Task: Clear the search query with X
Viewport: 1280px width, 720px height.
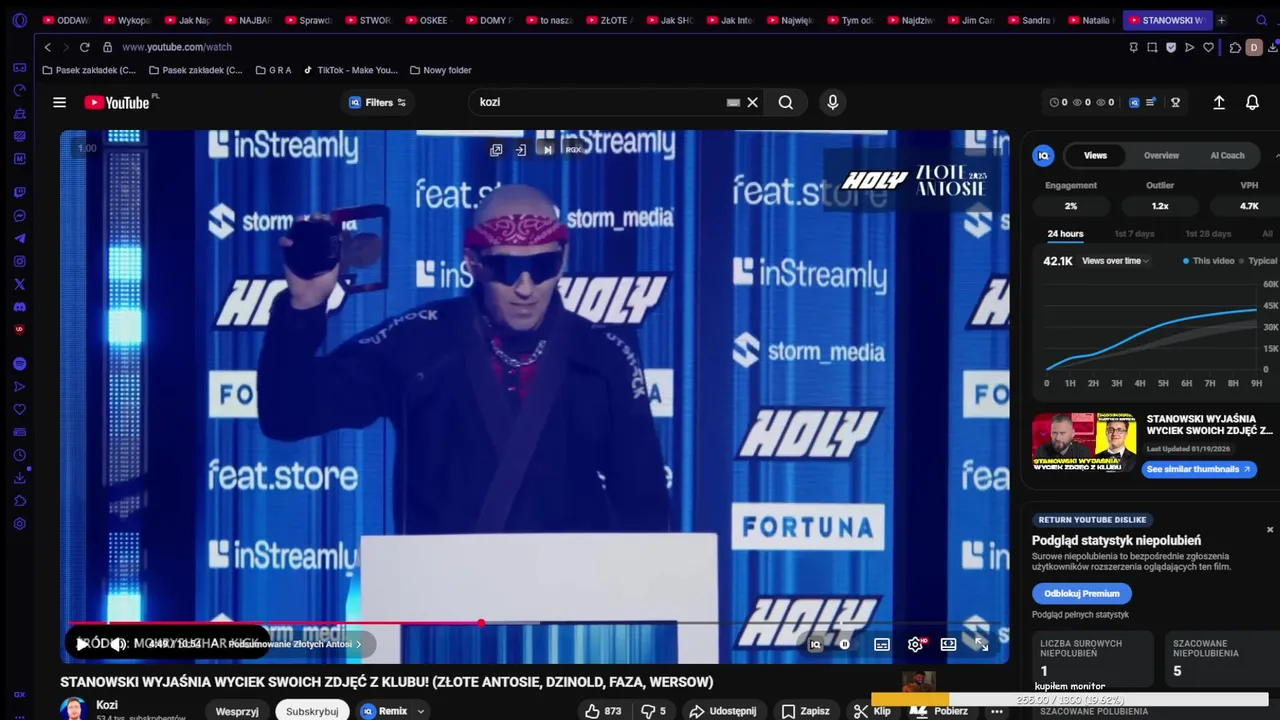Action: [x=753, y=102]
